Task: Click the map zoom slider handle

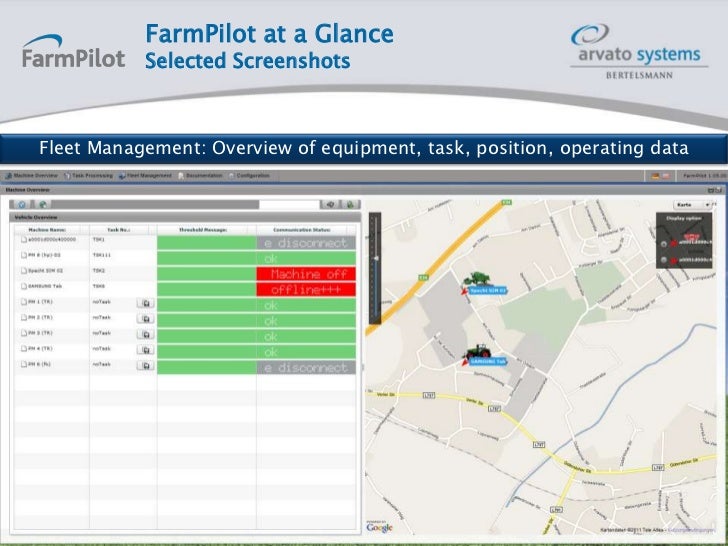Action: pyautogui.click(x=376, y=258)
